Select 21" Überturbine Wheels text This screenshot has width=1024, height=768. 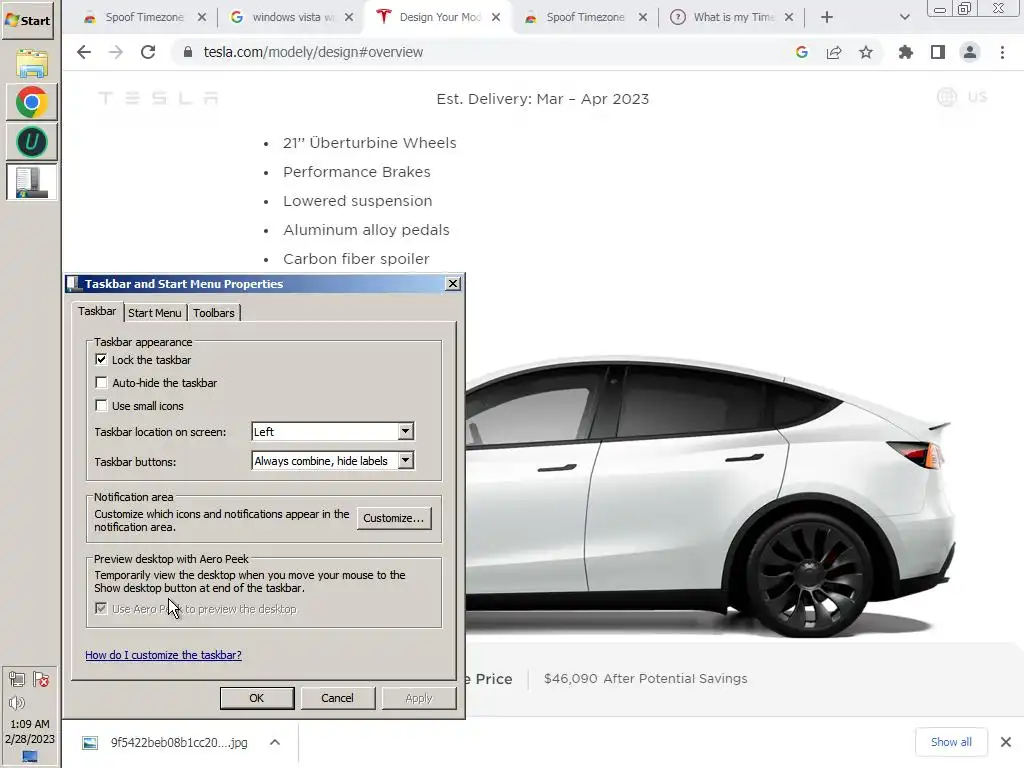tap(370, 143)
